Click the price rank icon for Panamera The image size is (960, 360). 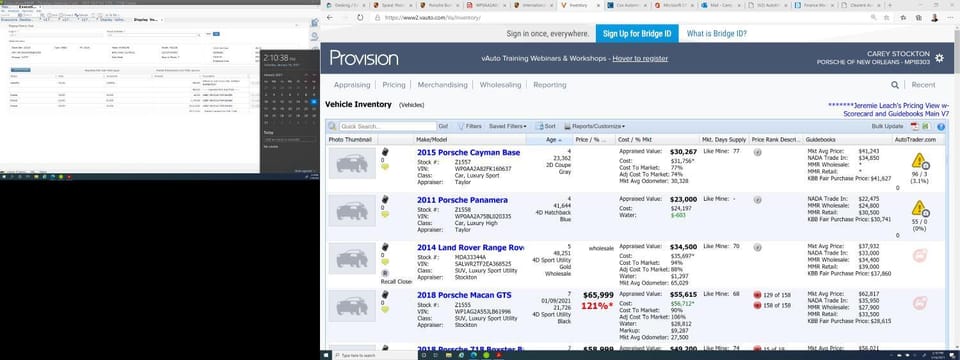[757, 200]
